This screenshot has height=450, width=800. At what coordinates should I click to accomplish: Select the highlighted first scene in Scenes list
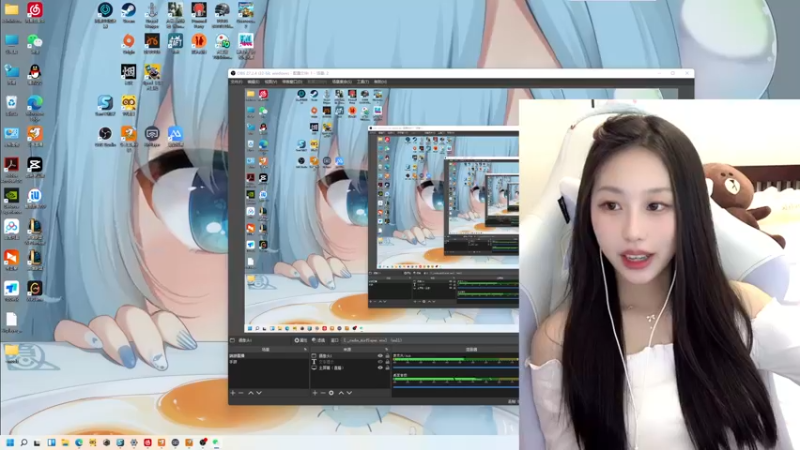268,356
